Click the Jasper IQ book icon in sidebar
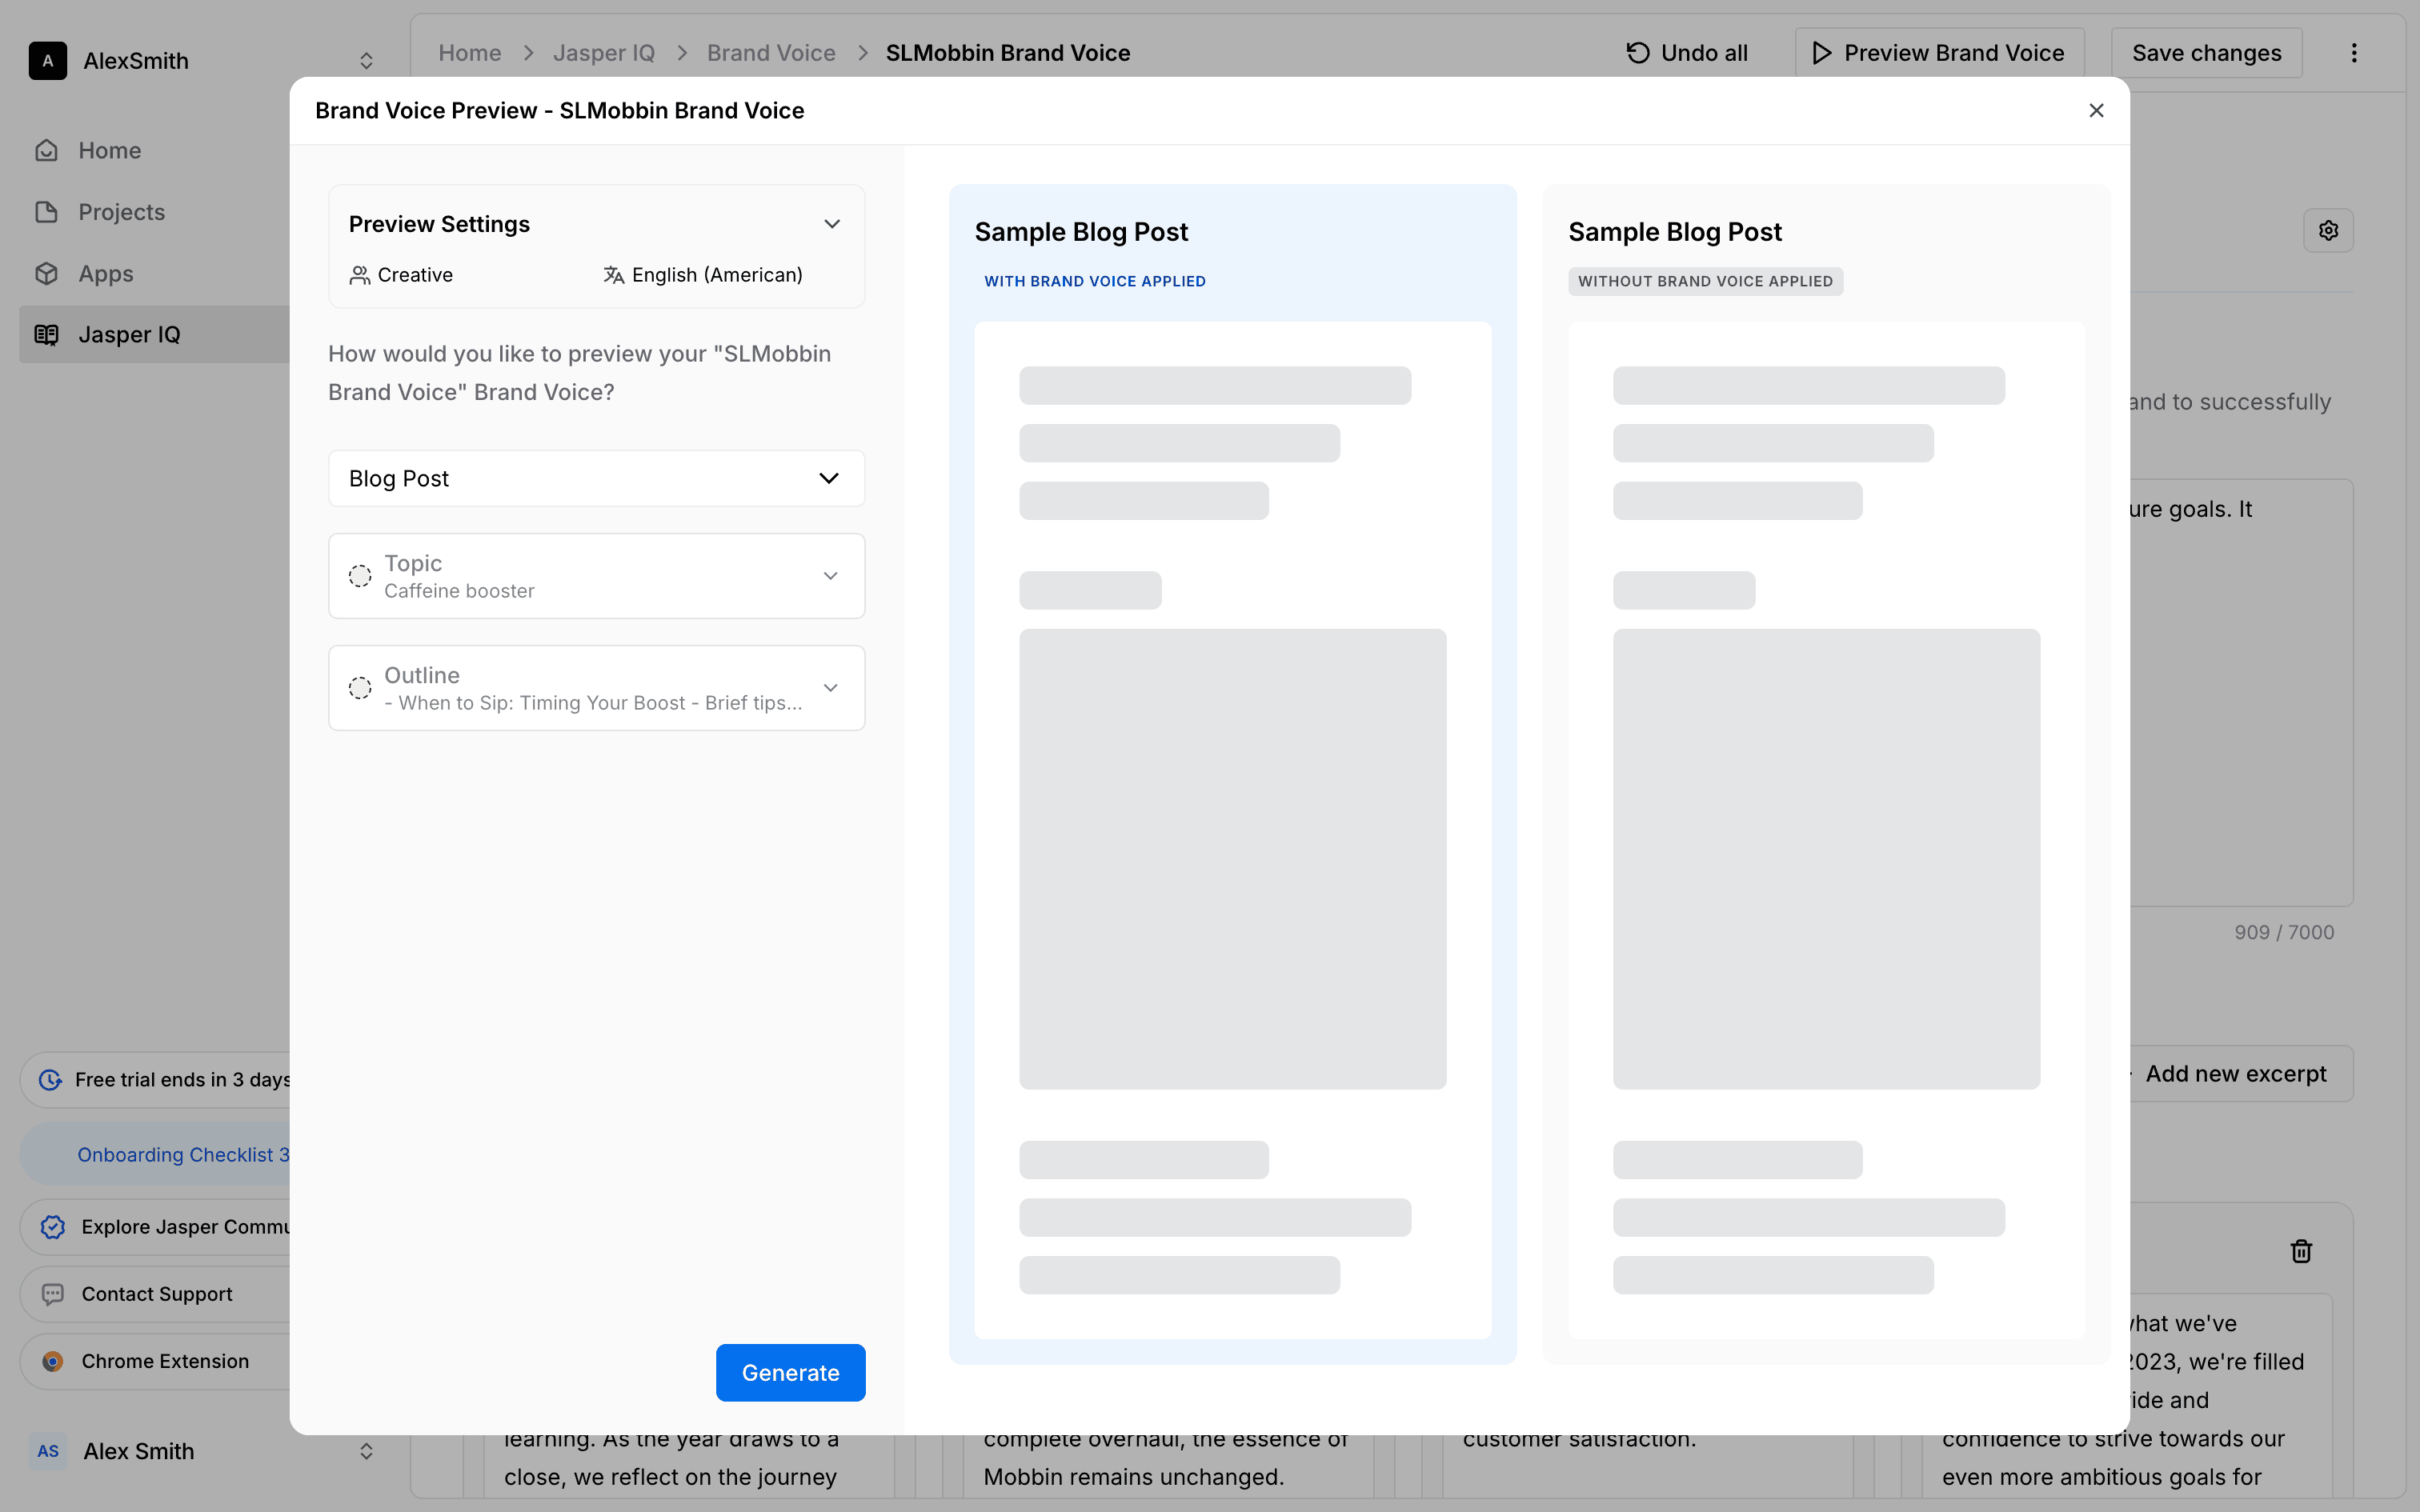 pyautogui.click(x=47, y=335)
